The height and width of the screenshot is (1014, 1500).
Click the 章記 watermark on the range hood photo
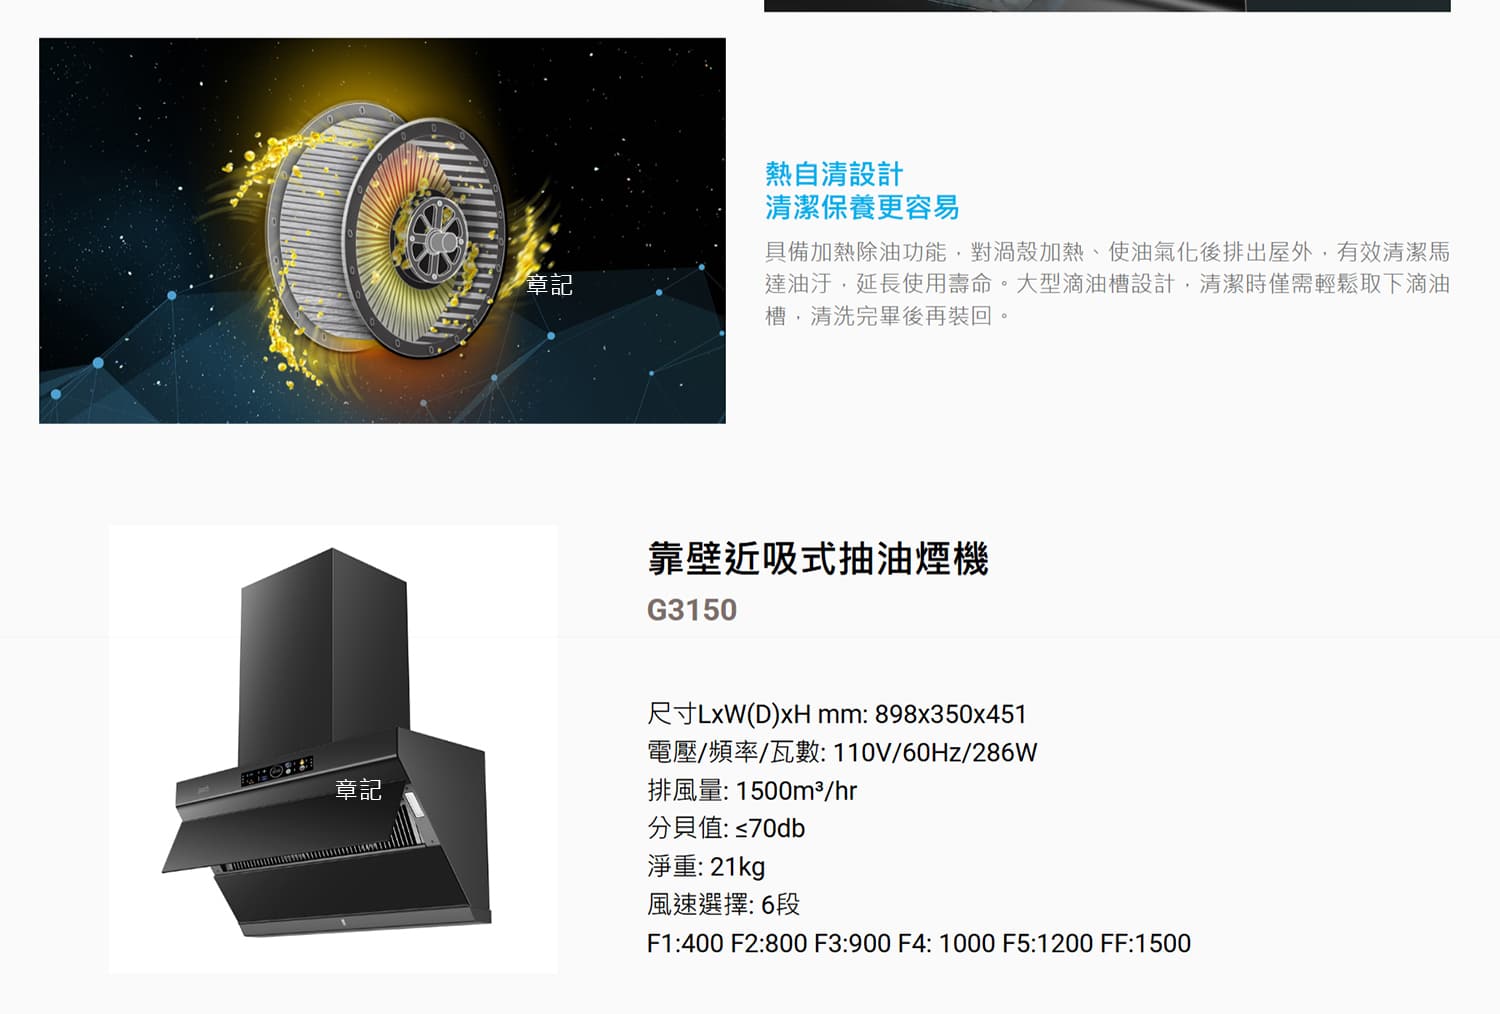click(358, 790)
